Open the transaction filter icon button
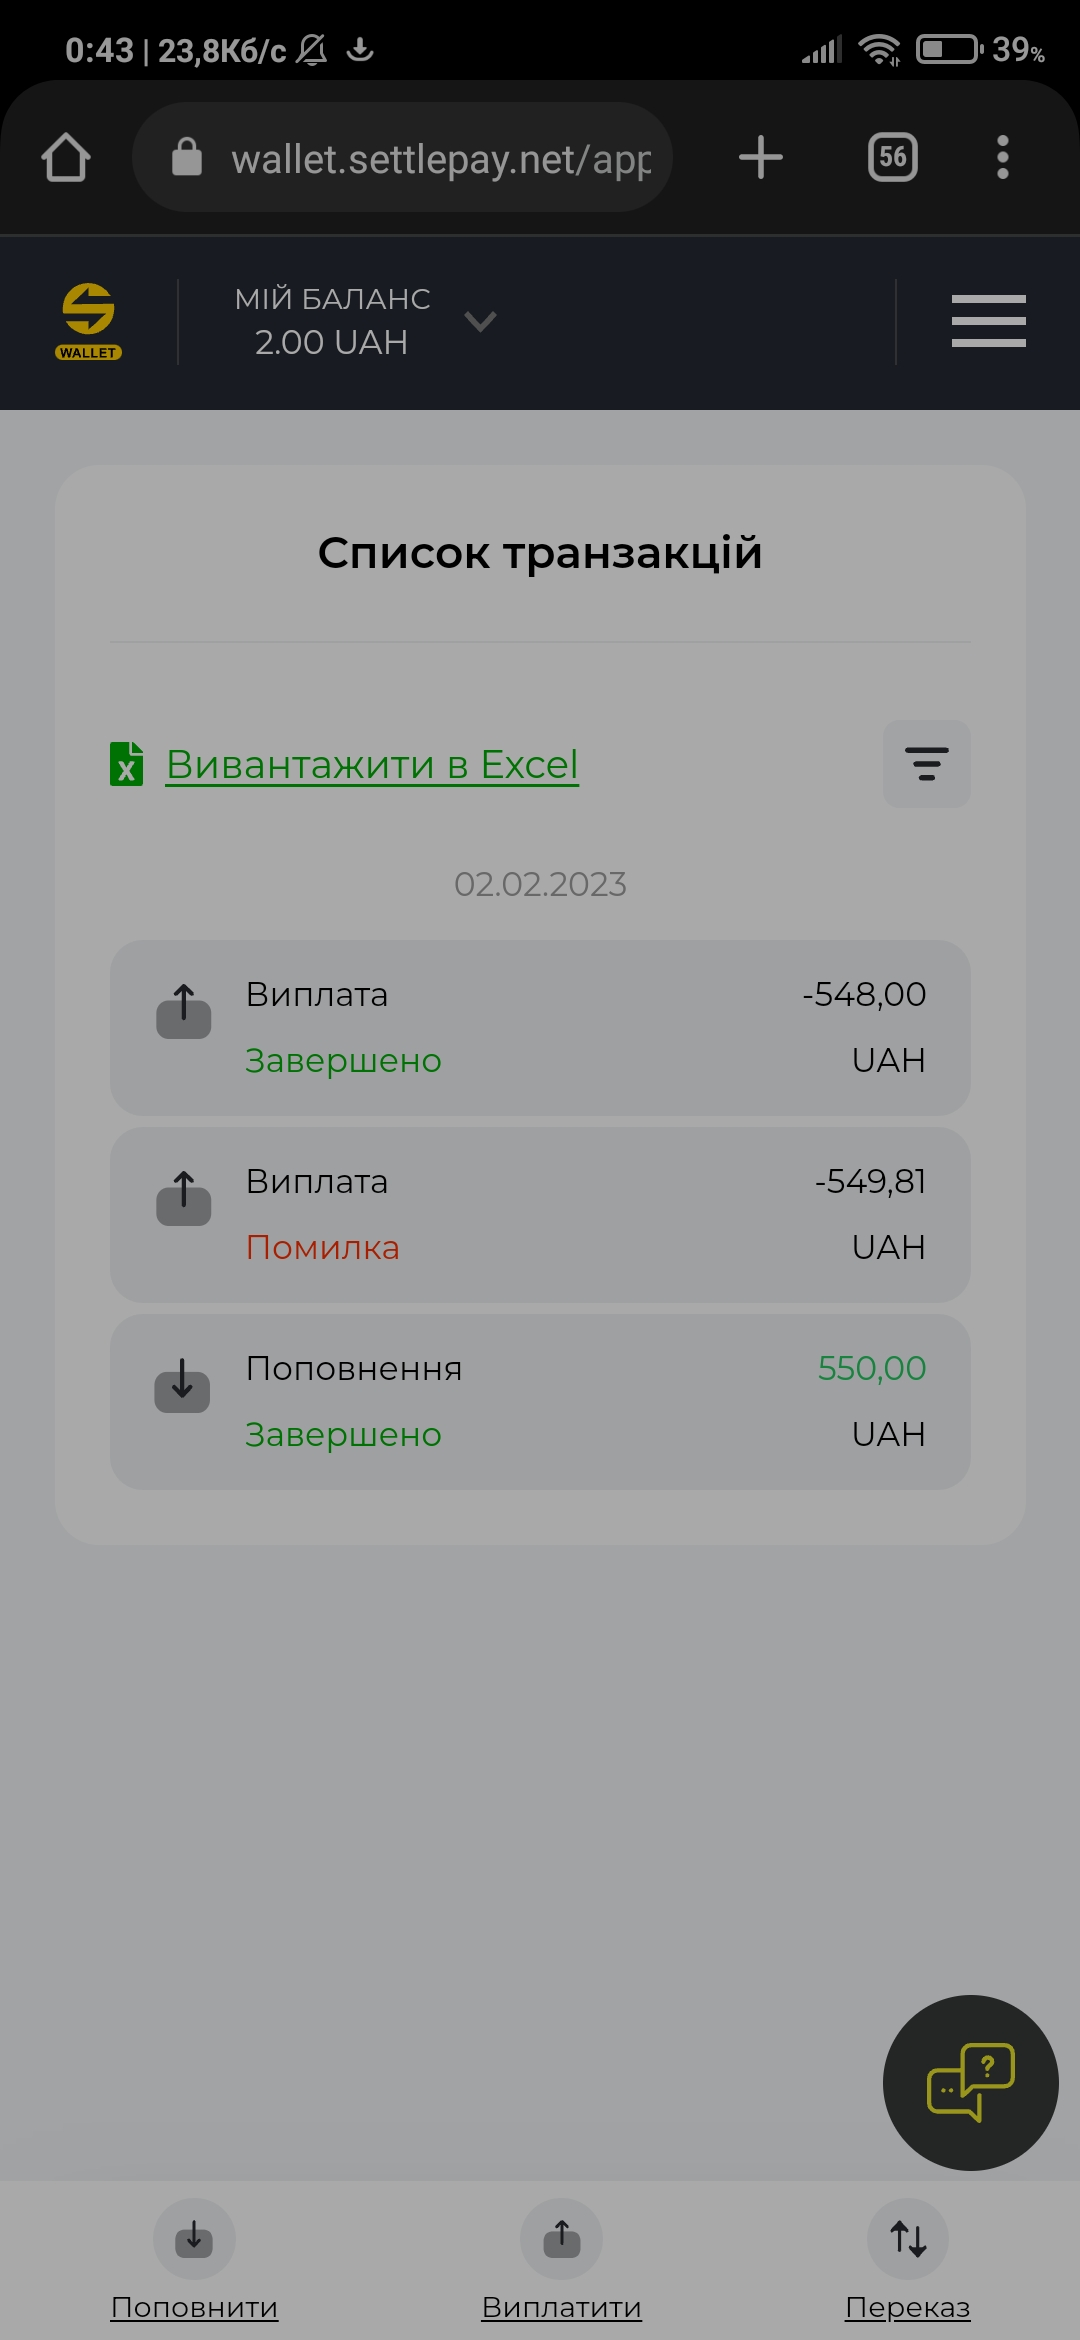Image resolution: width=1080 pixels, height=2340 pixels. coord(926,764)
